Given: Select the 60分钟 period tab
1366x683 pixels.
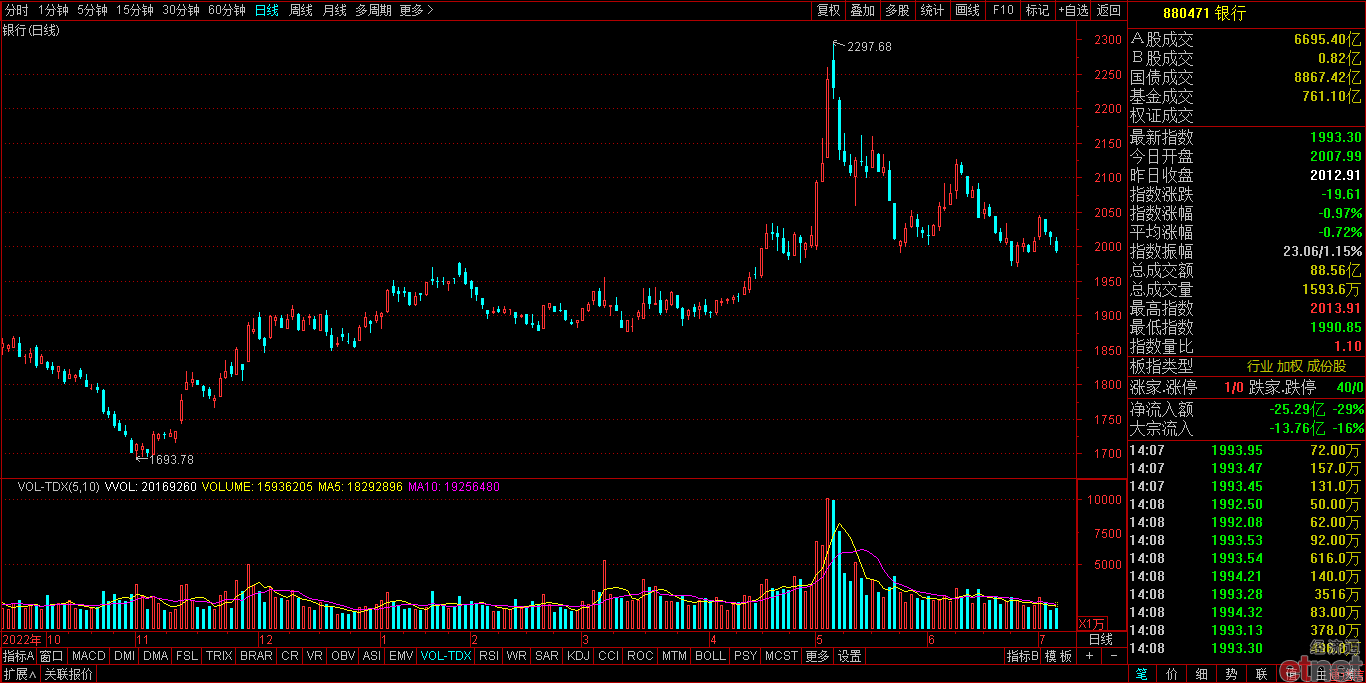Looking at the screenshot, I should click(x=227, y=10).
